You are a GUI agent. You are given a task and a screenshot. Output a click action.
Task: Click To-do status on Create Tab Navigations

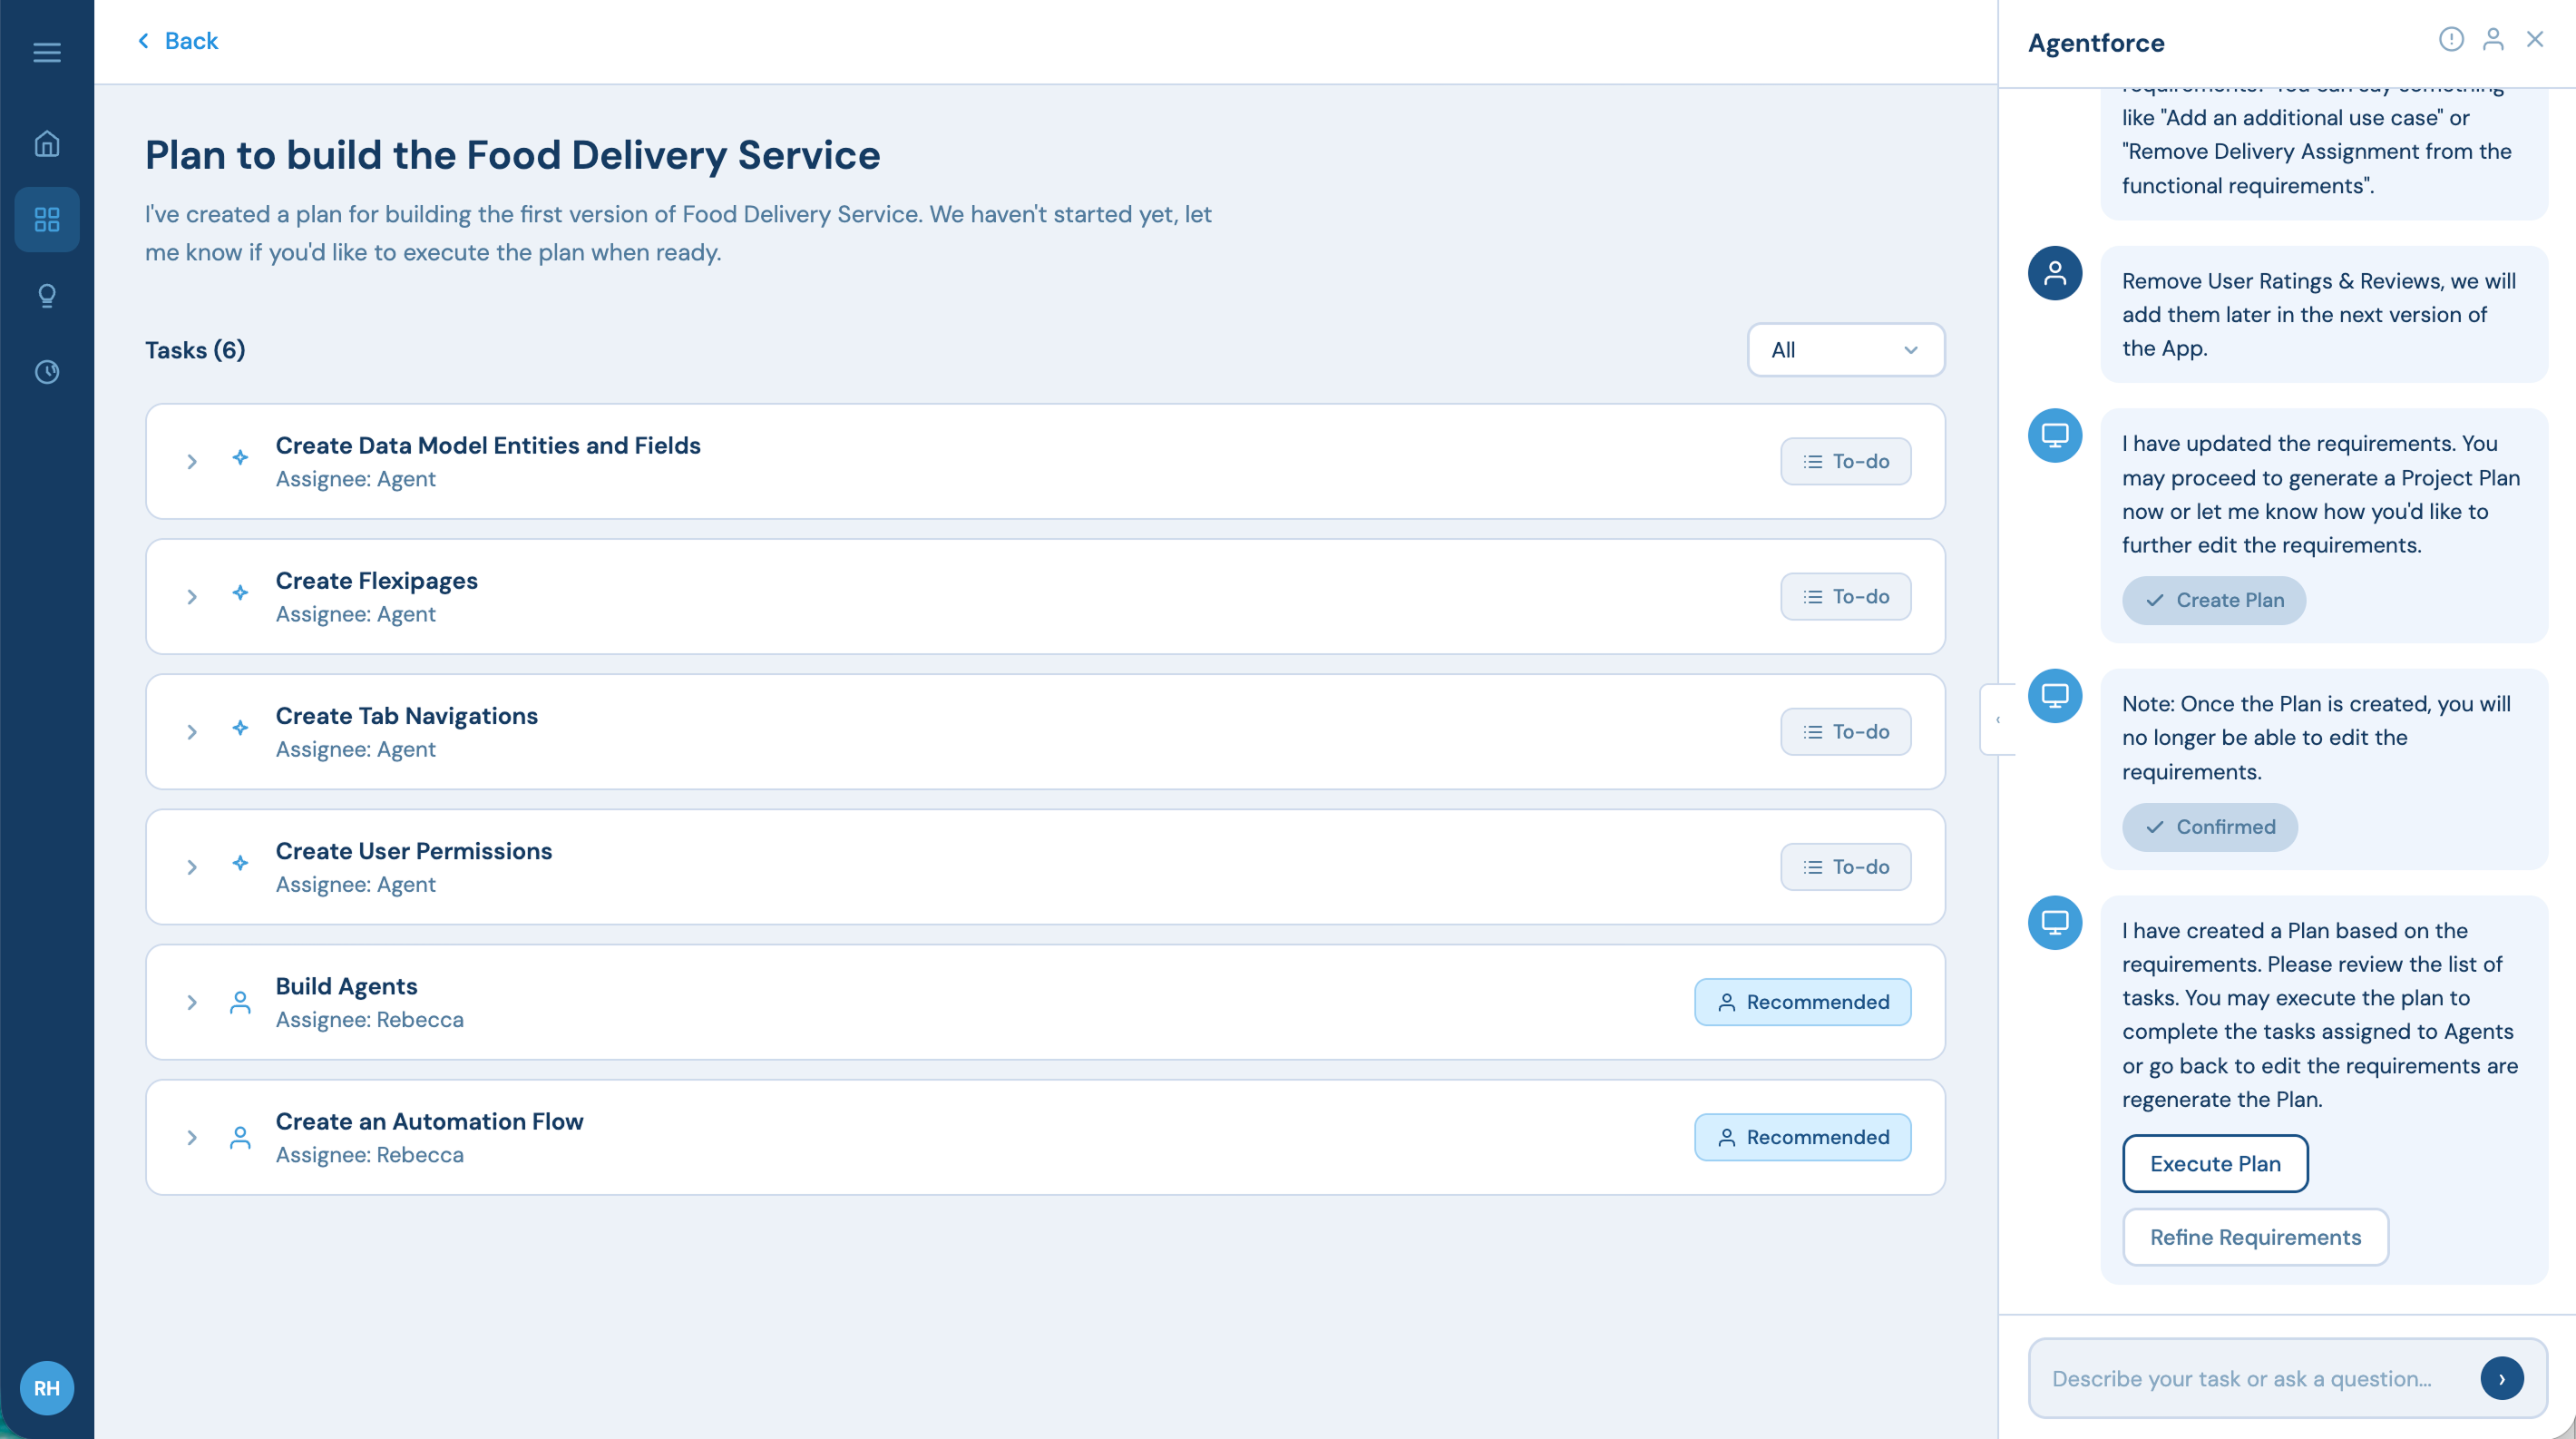pyautogui.click(x=1846, y=731)
